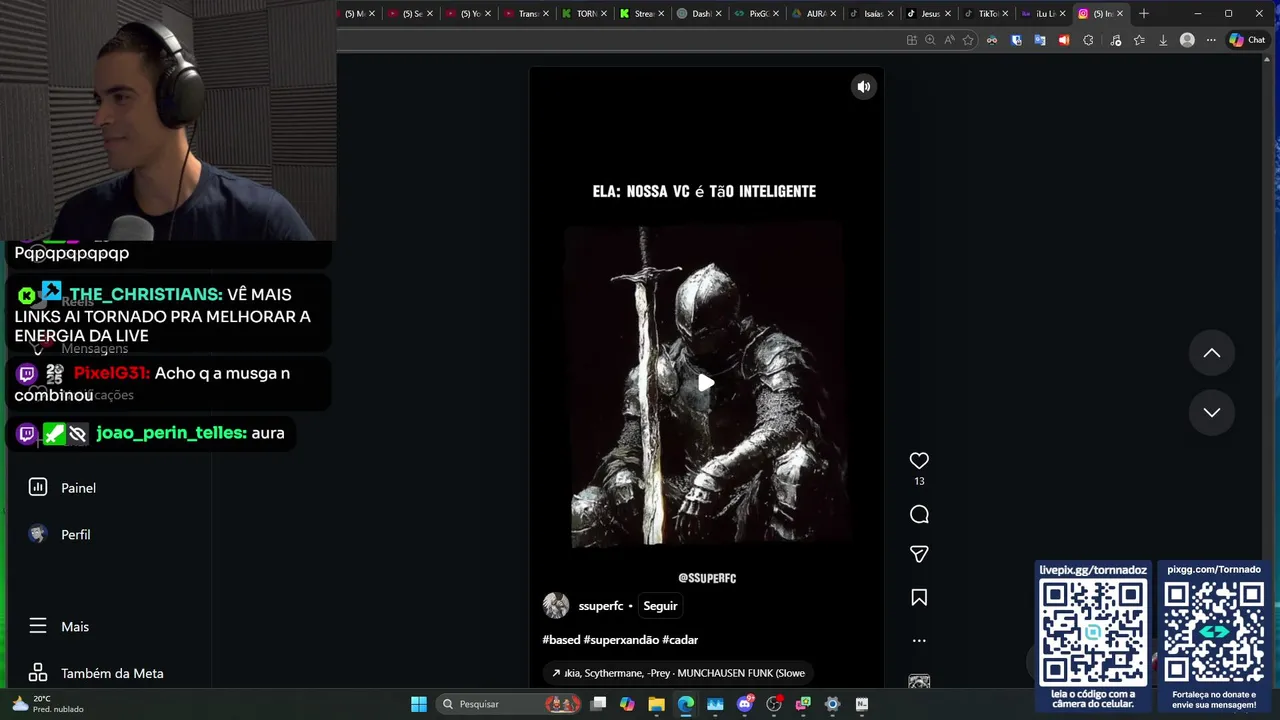Viewport: 1280px width, 720px height.
Task: Open the browser profile avatar
Action: [1187, 40]
